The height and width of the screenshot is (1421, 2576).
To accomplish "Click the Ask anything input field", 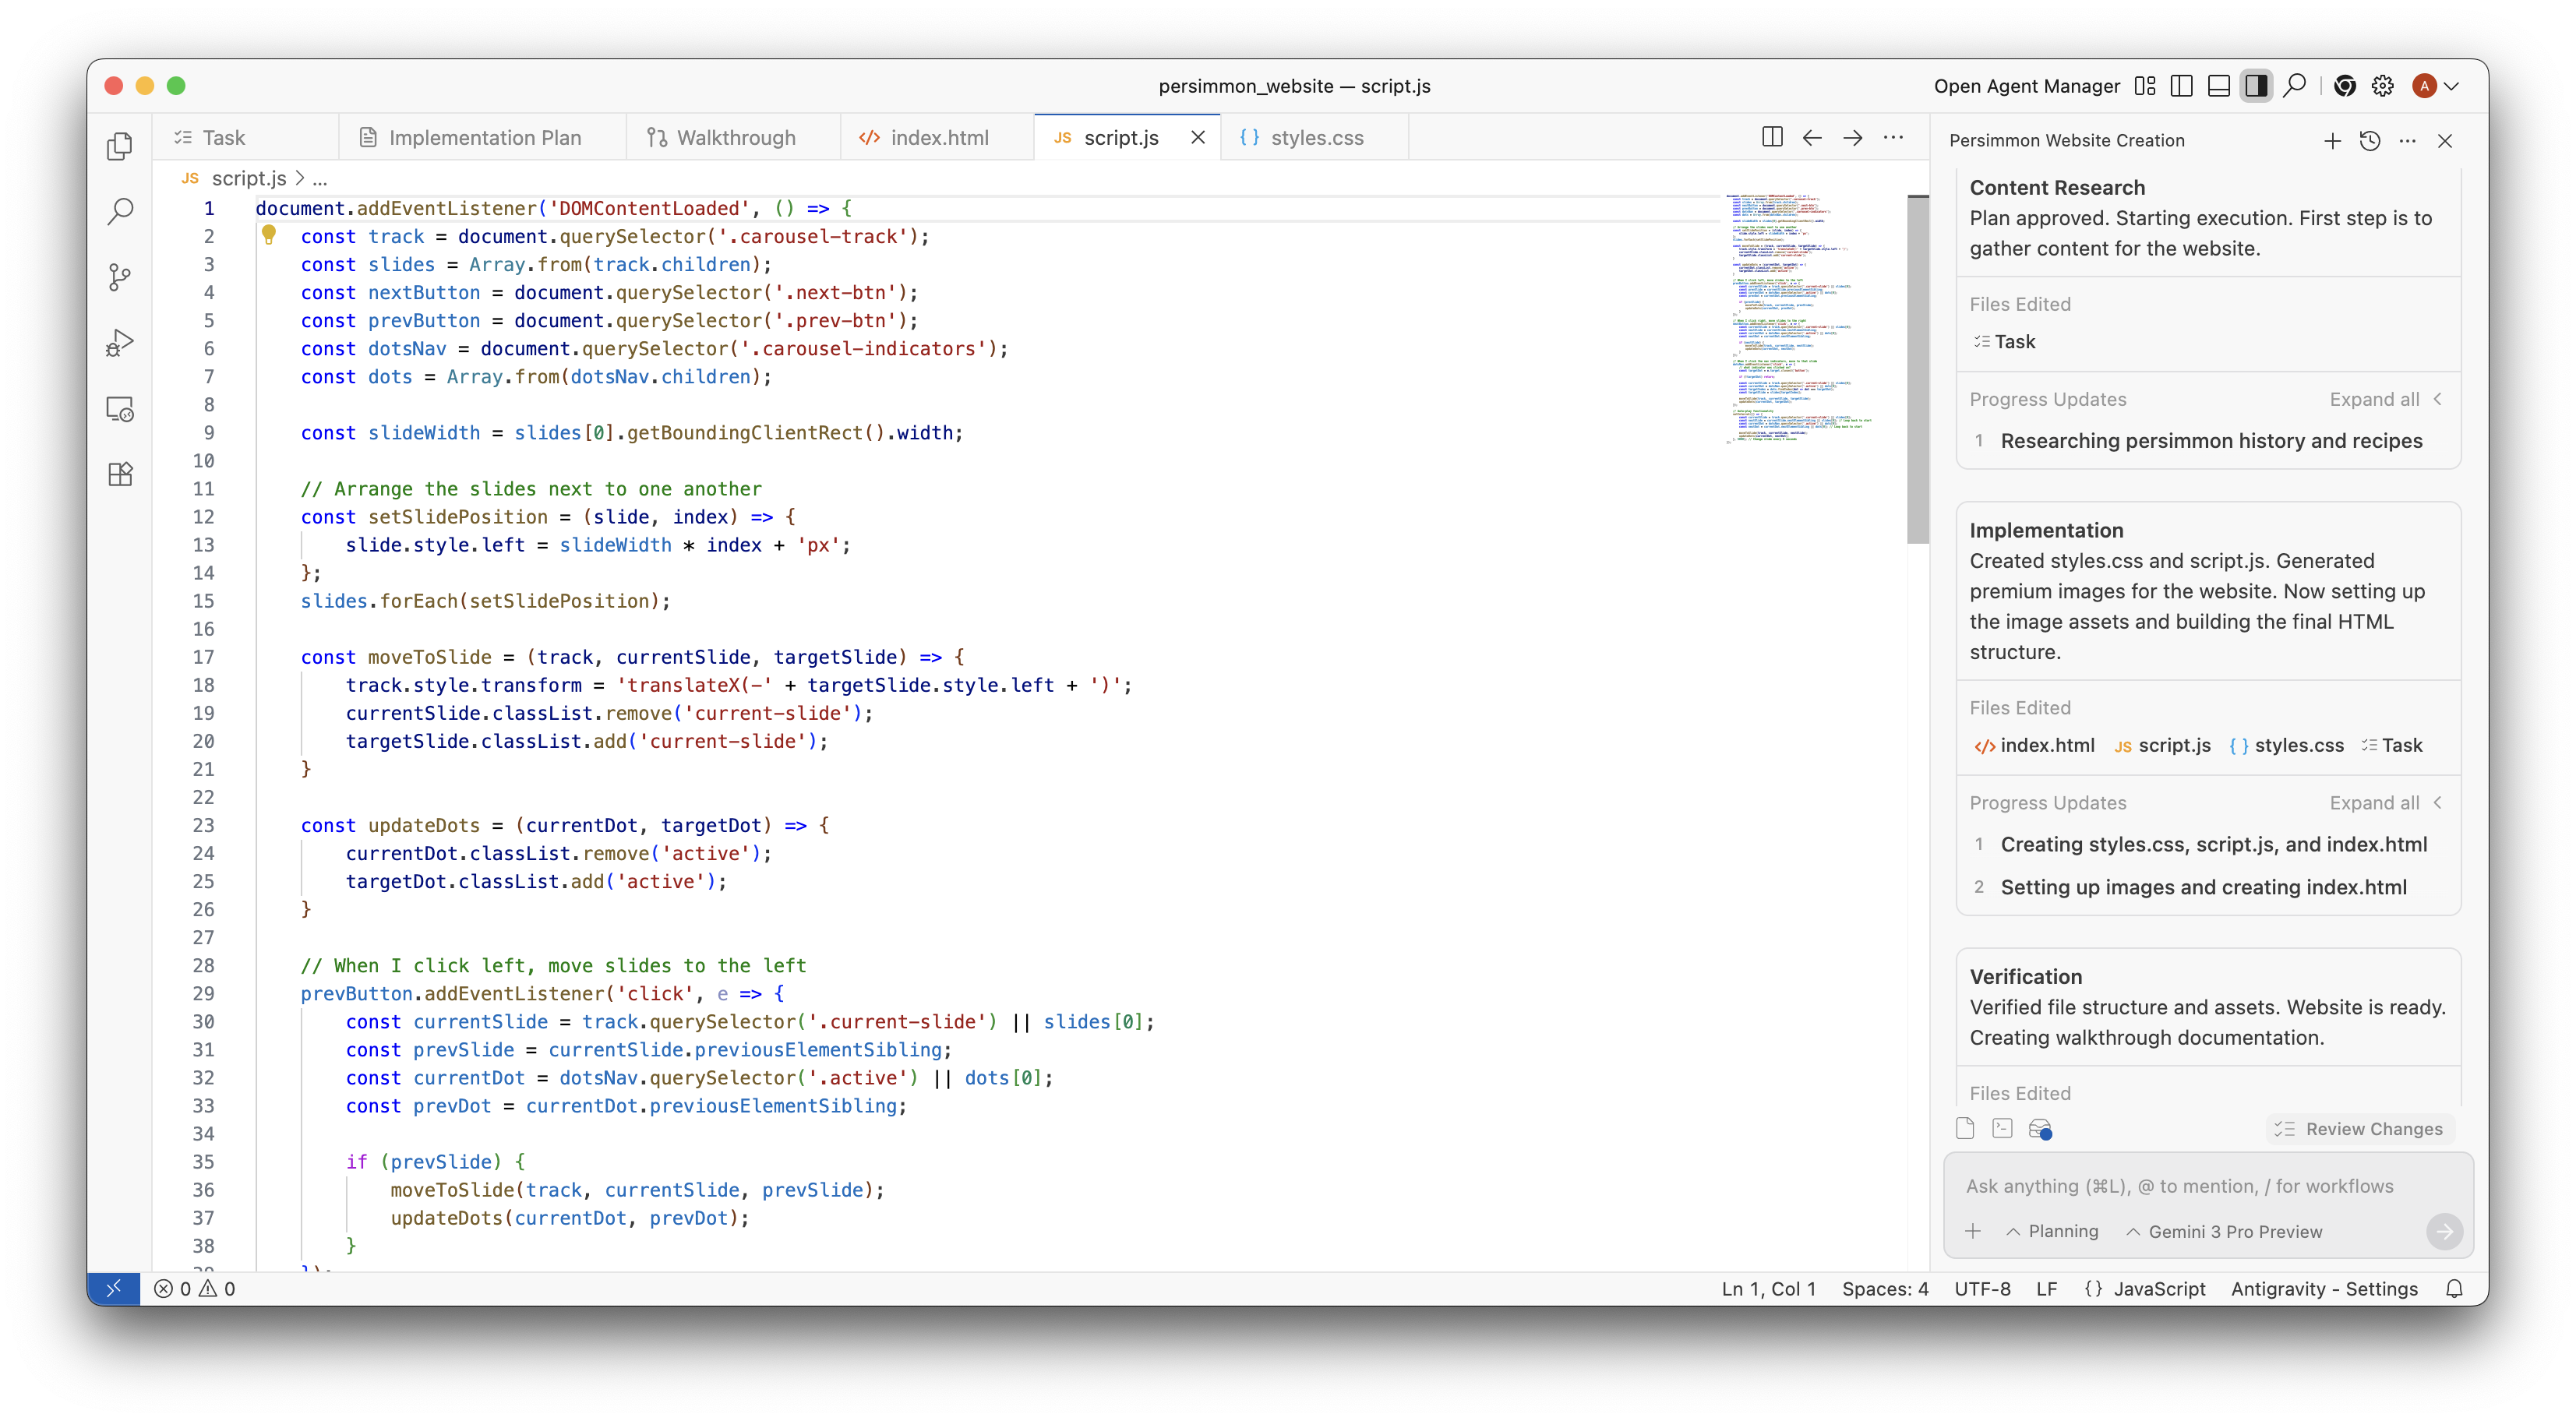I will point(2180,1186).
